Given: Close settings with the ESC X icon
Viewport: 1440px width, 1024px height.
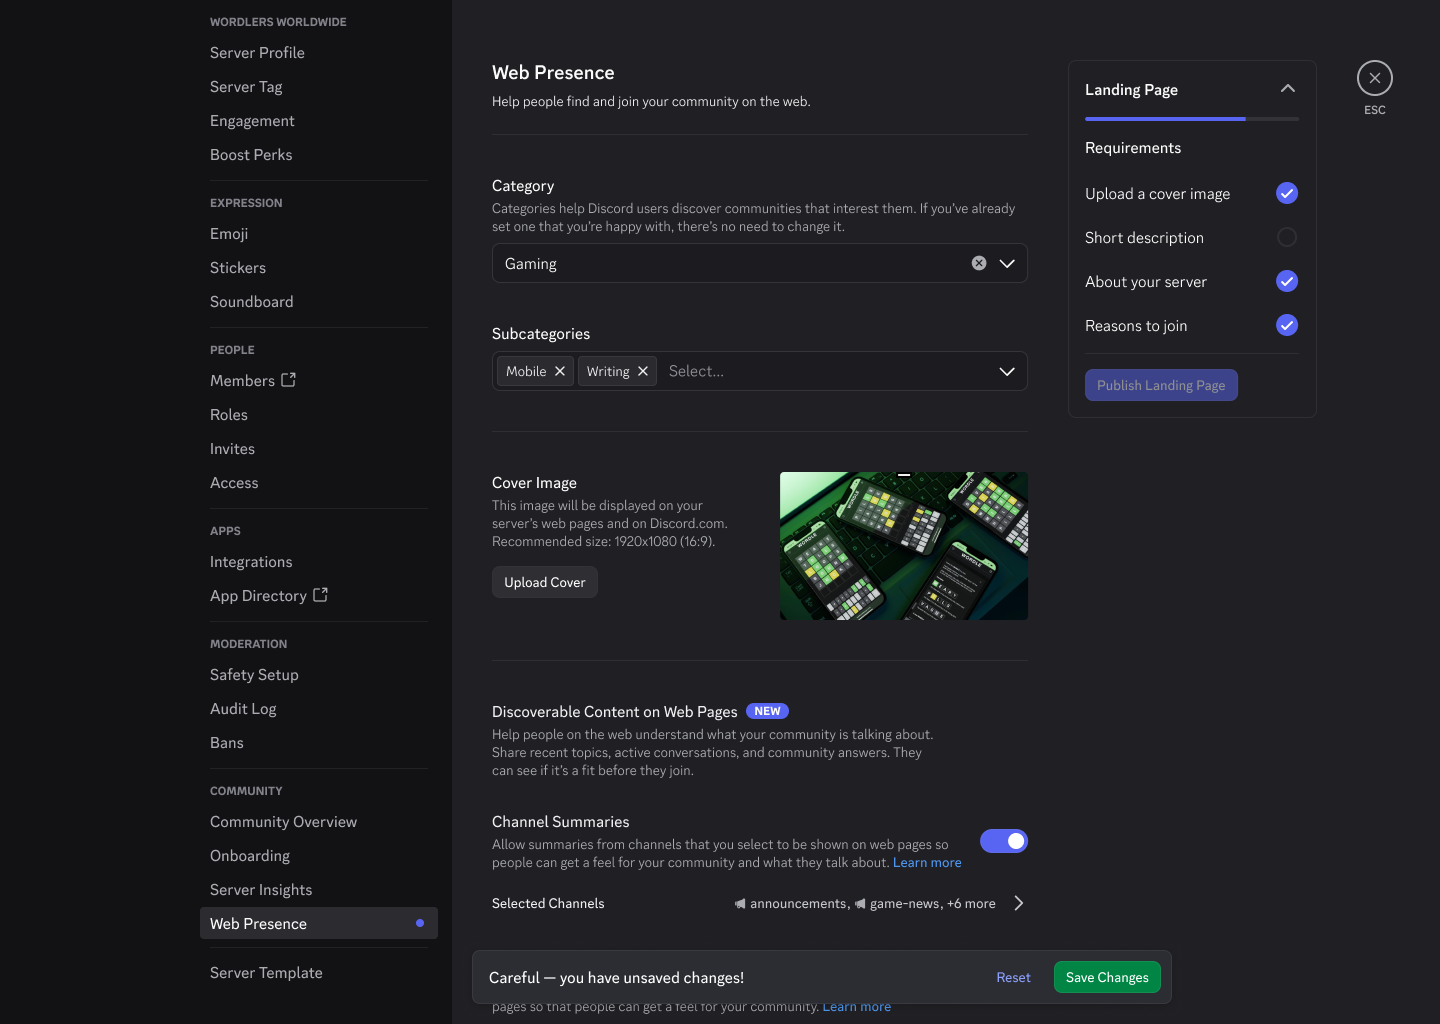Looking at the screenshot, I should (x=1374, y=78).
